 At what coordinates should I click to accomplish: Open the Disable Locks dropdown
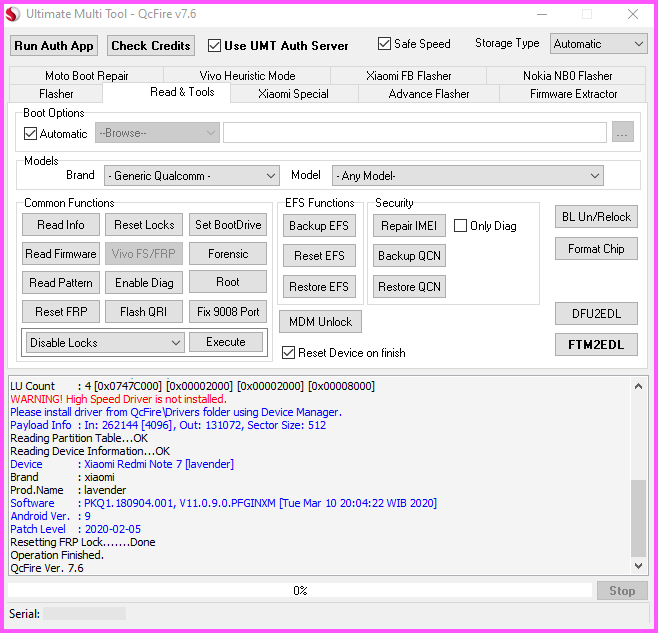[105, 343]
